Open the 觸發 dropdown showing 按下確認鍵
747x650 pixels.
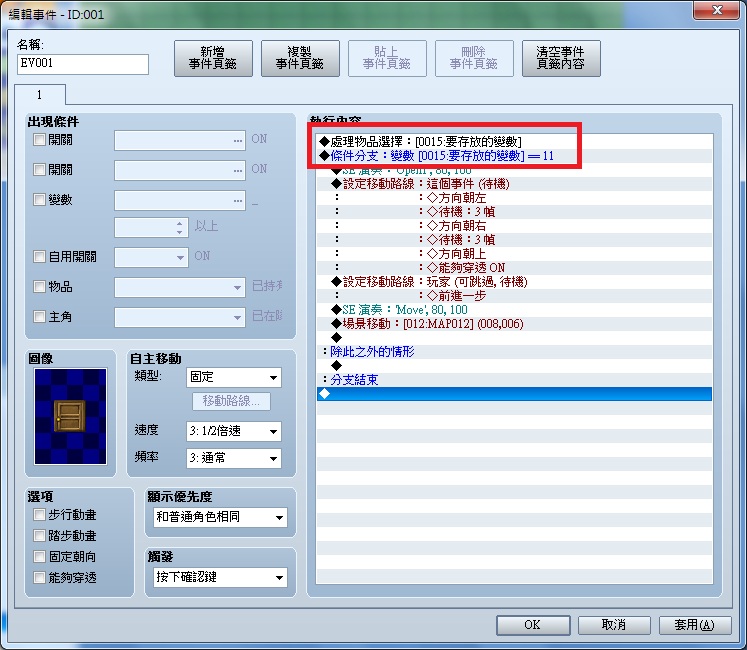pyautogui.click(x=220, y=578)
